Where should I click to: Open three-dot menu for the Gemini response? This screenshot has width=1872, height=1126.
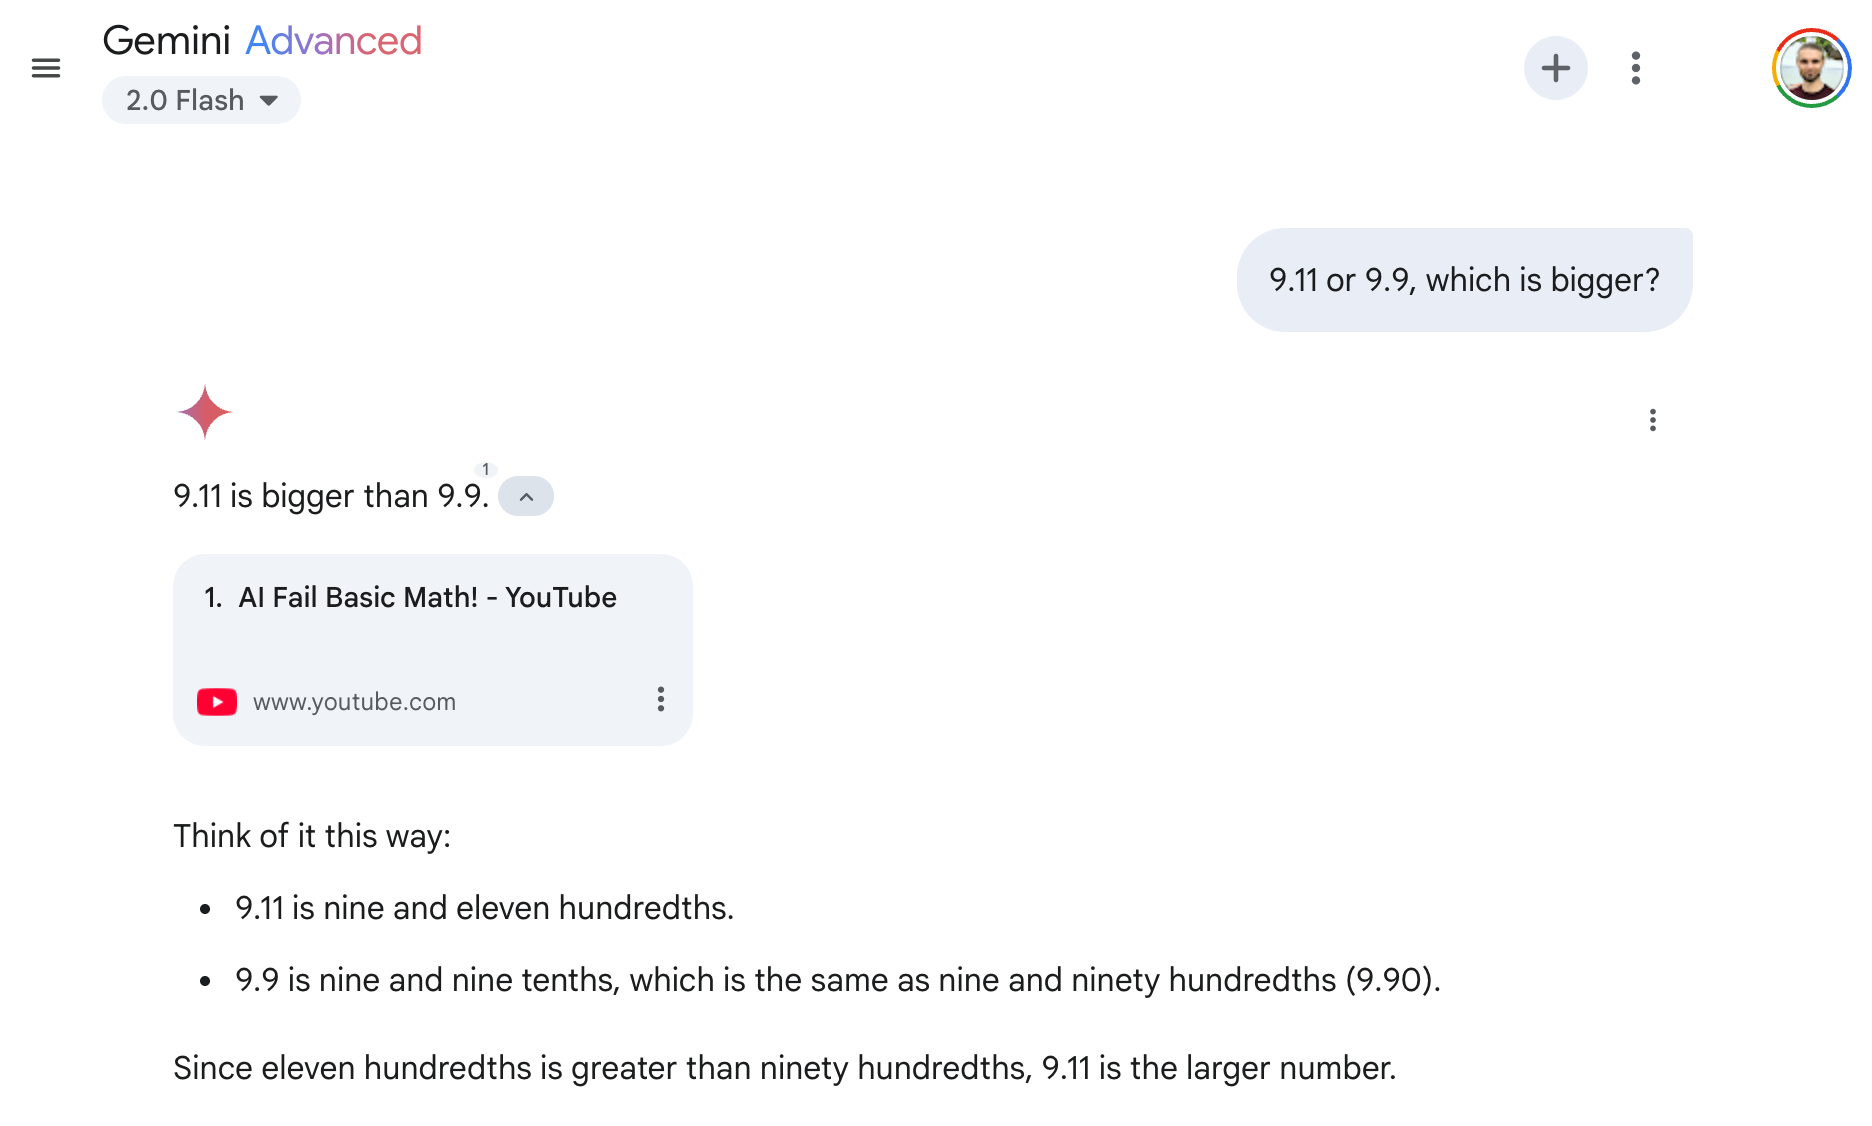point(1652,420)
